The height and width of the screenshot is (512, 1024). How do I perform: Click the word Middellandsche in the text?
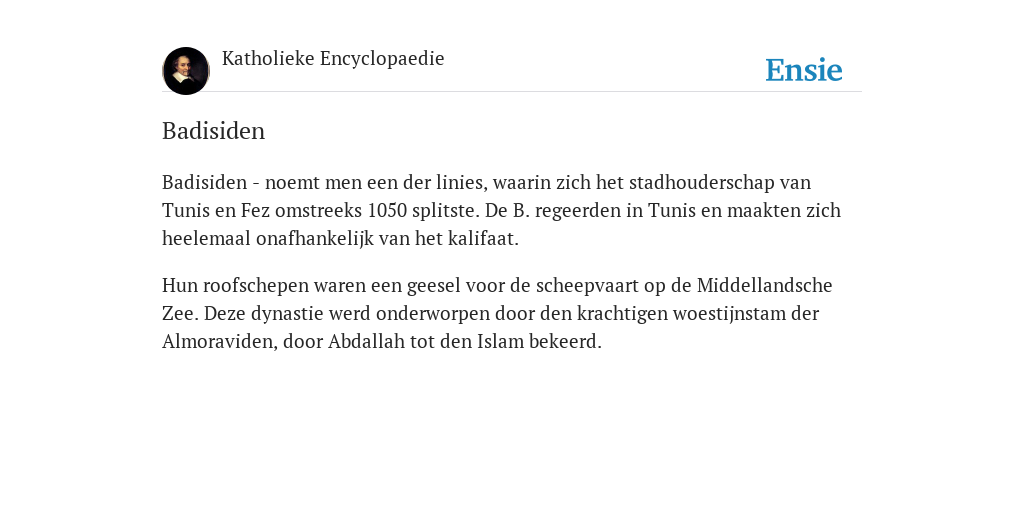coord(764,285)
